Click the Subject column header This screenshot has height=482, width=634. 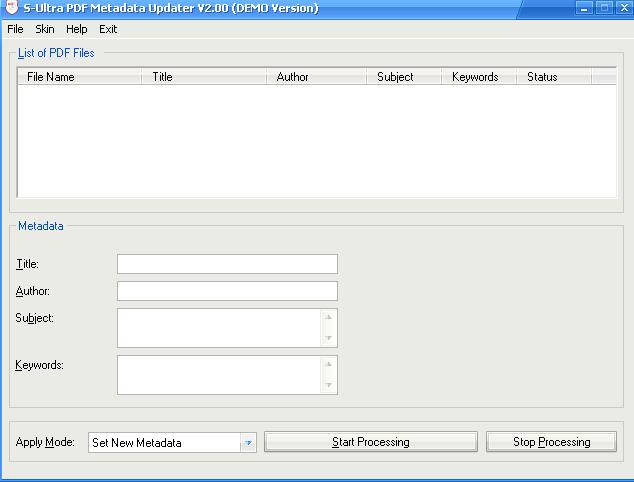(404, 77)
